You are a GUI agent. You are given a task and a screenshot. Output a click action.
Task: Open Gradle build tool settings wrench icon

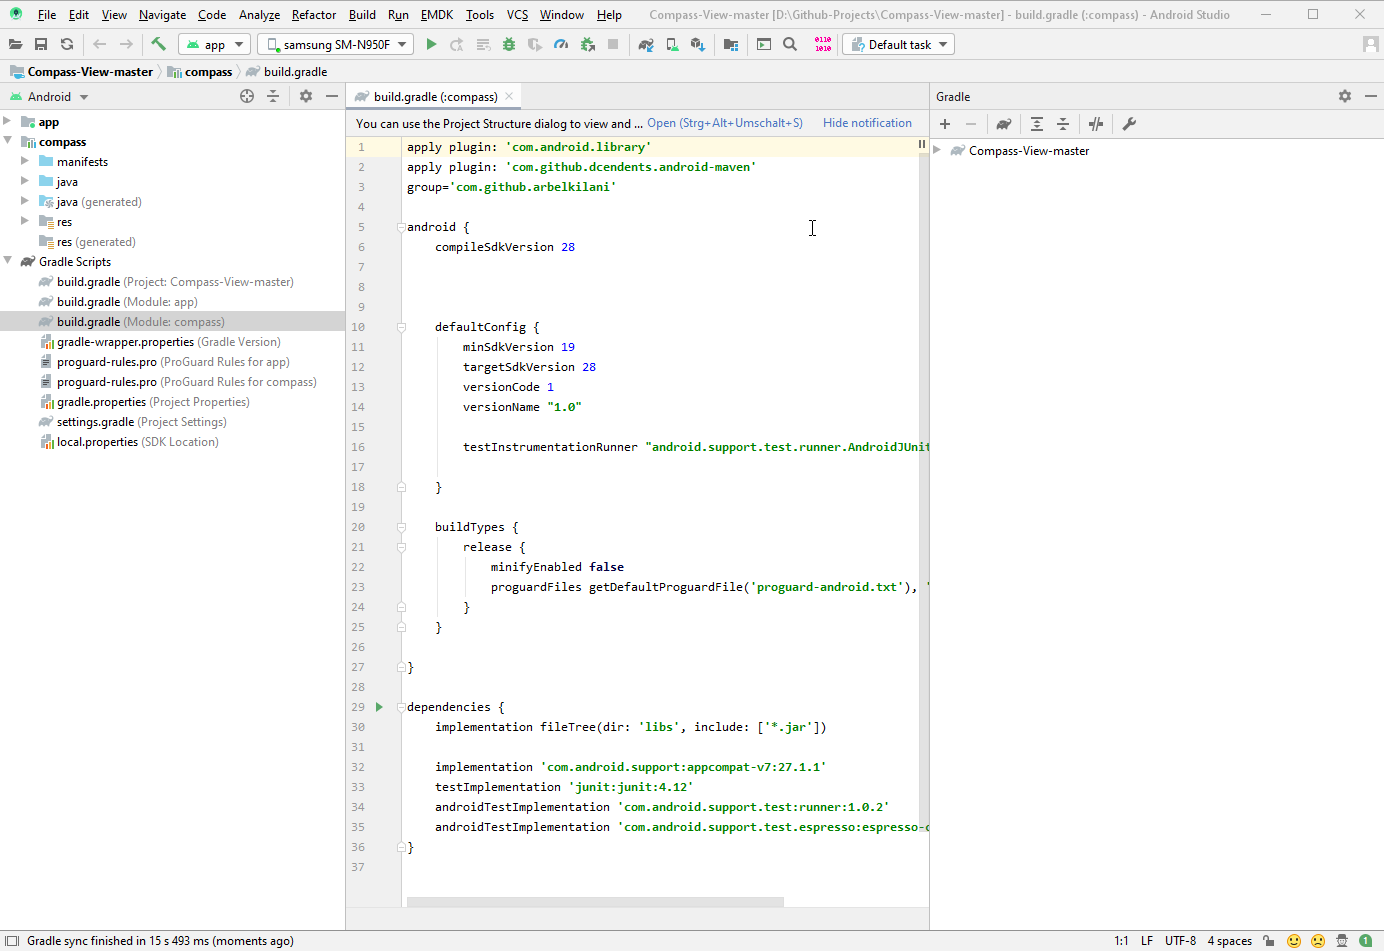click(x=1129, y=124)
